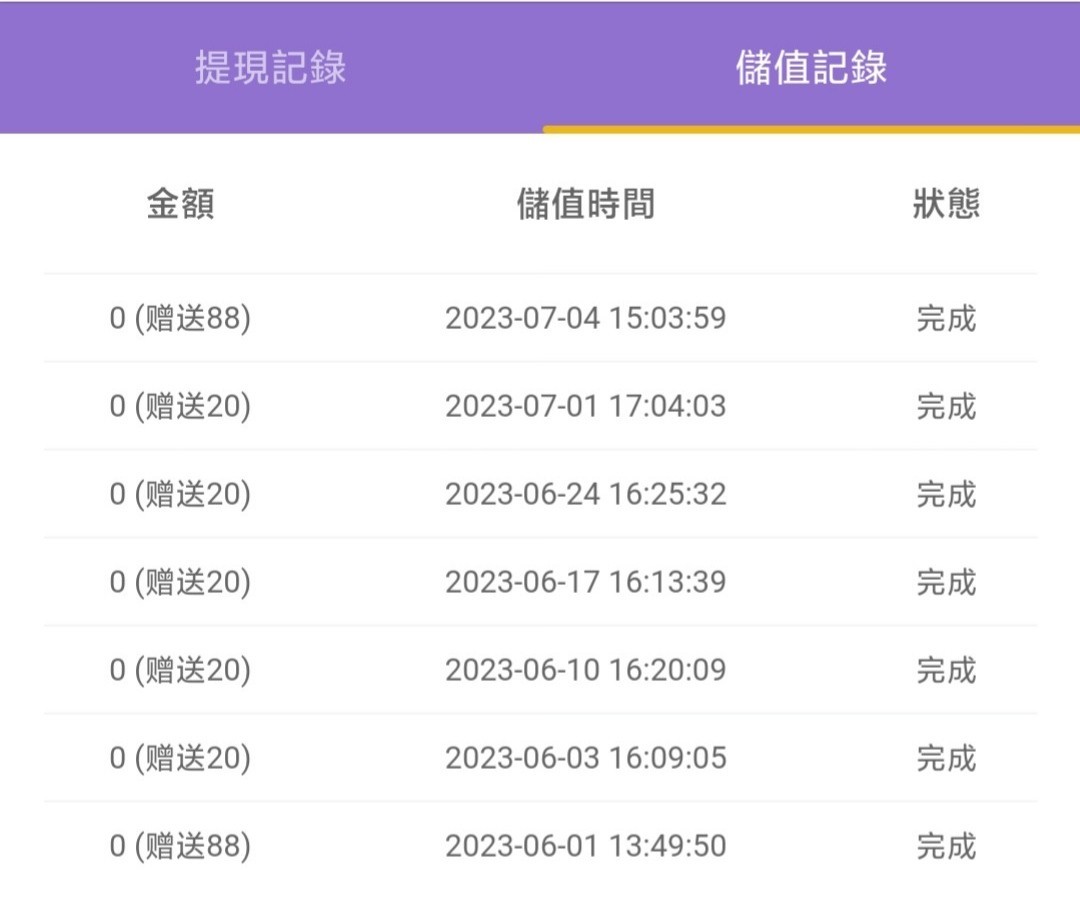Select the 2023-06-24 16:25:32 timestamp
Image resolution: width=1080 pixels, height=907 pixels.
click(x=585, y=494)
